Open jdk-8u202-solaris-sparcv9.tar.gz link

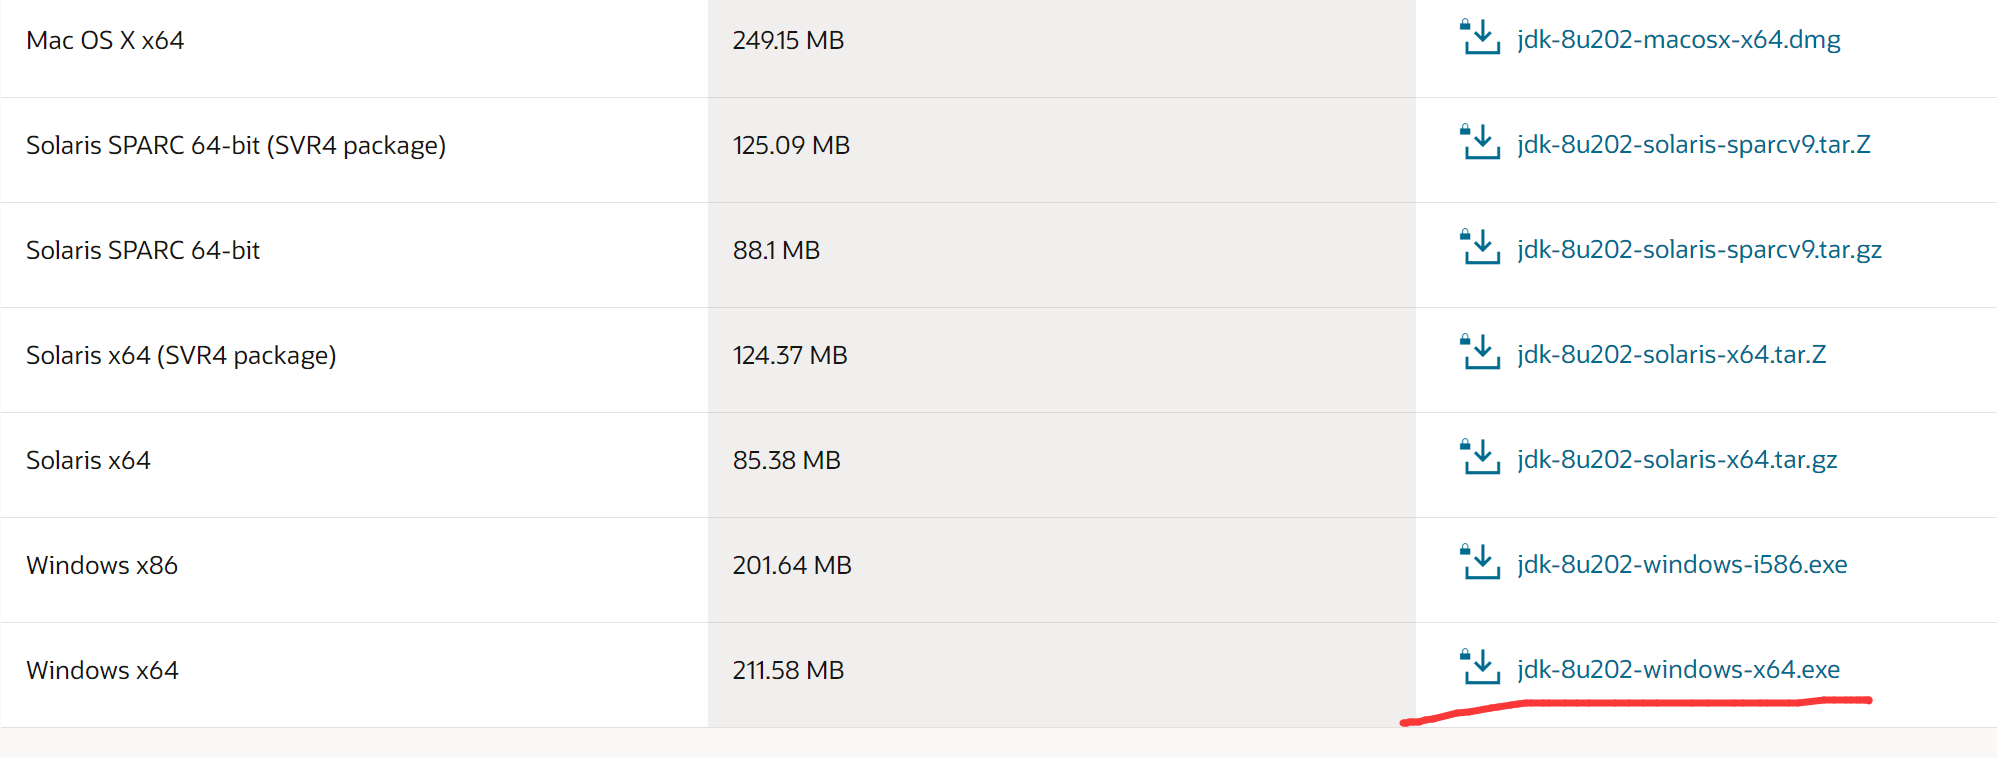tap(1699, 250)
